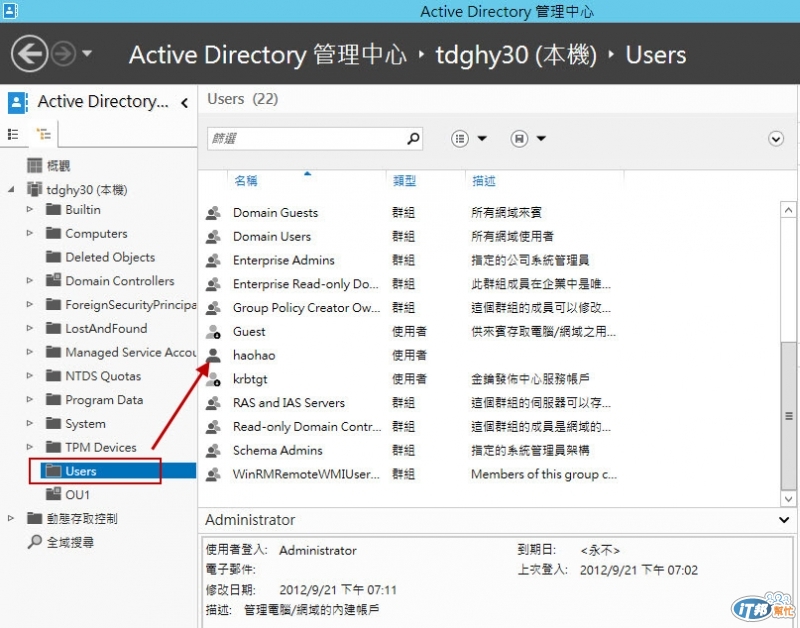800x628 pixels.
Task: Click Group Policy Creator Ow... group icon
Action: pyautogui.click(x=213, y=308)
